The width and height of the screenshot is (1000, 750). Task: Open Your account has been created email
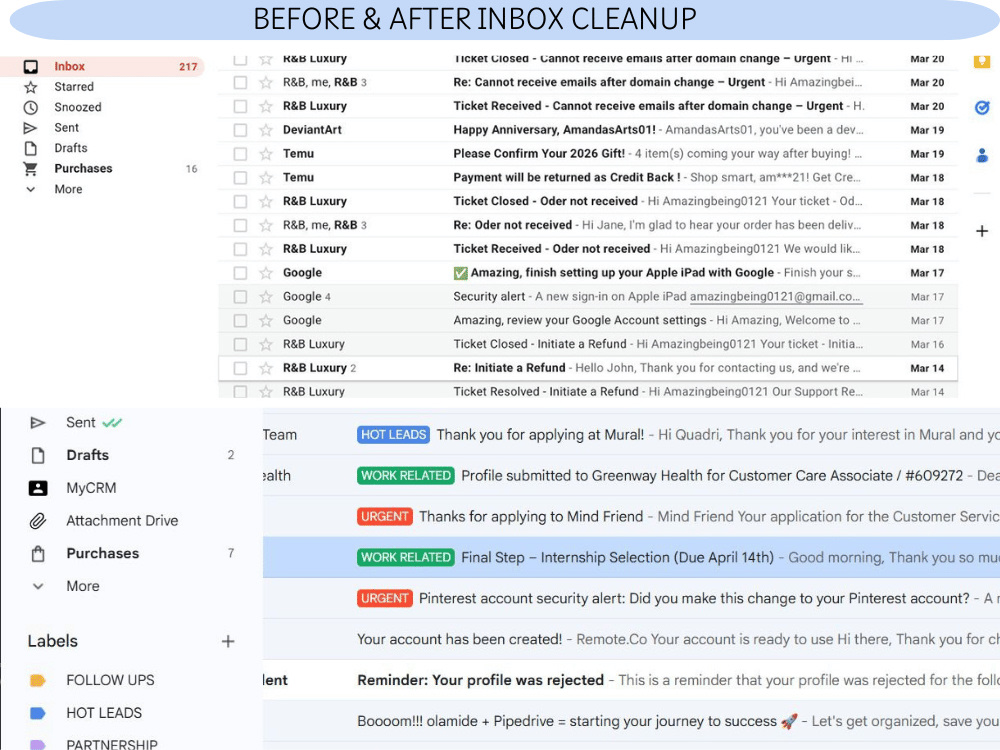631,639
